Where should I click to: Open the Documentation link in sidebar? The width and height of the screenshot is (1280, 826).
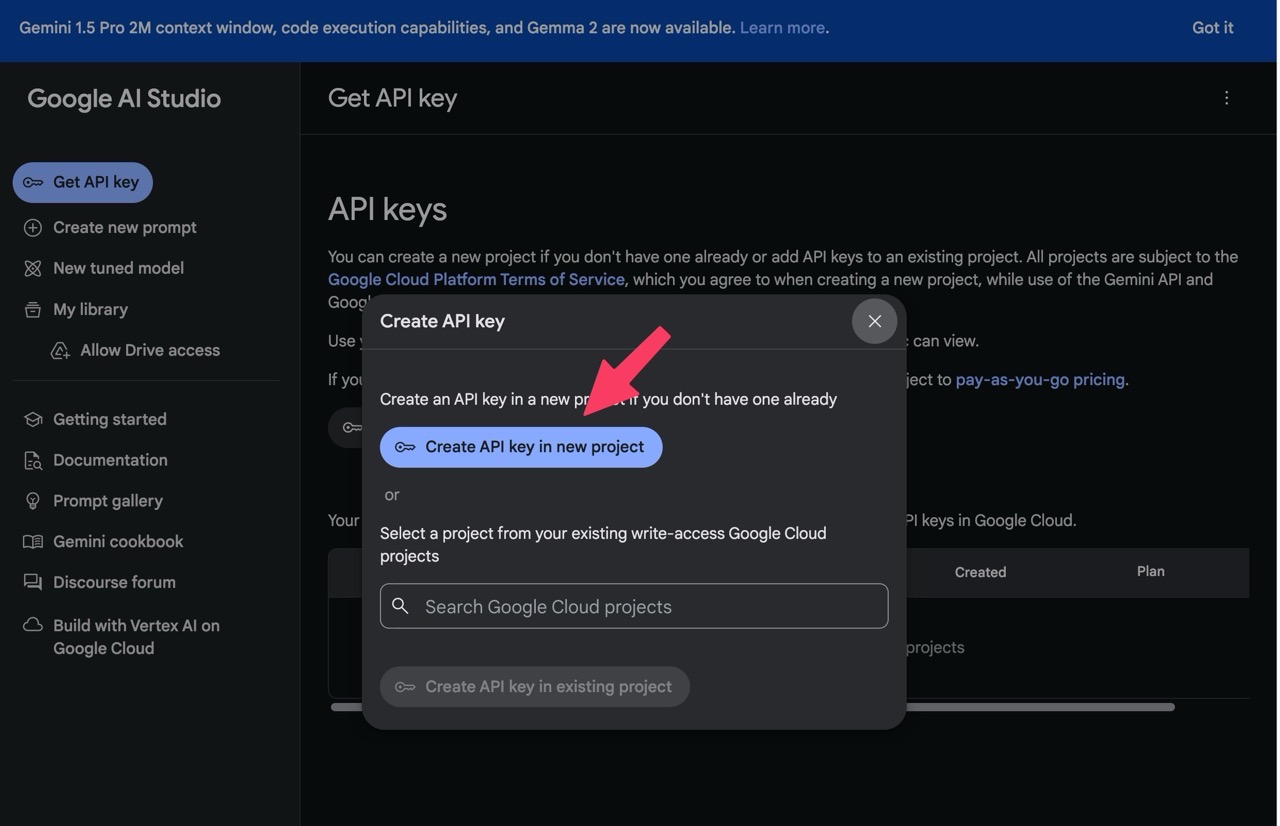[x=110, y=460]
